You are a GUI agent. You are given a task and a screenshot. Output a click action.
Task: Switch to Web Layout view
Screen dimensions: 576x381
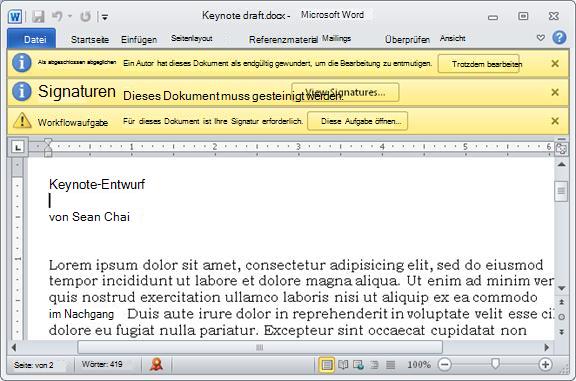[358, 365]
